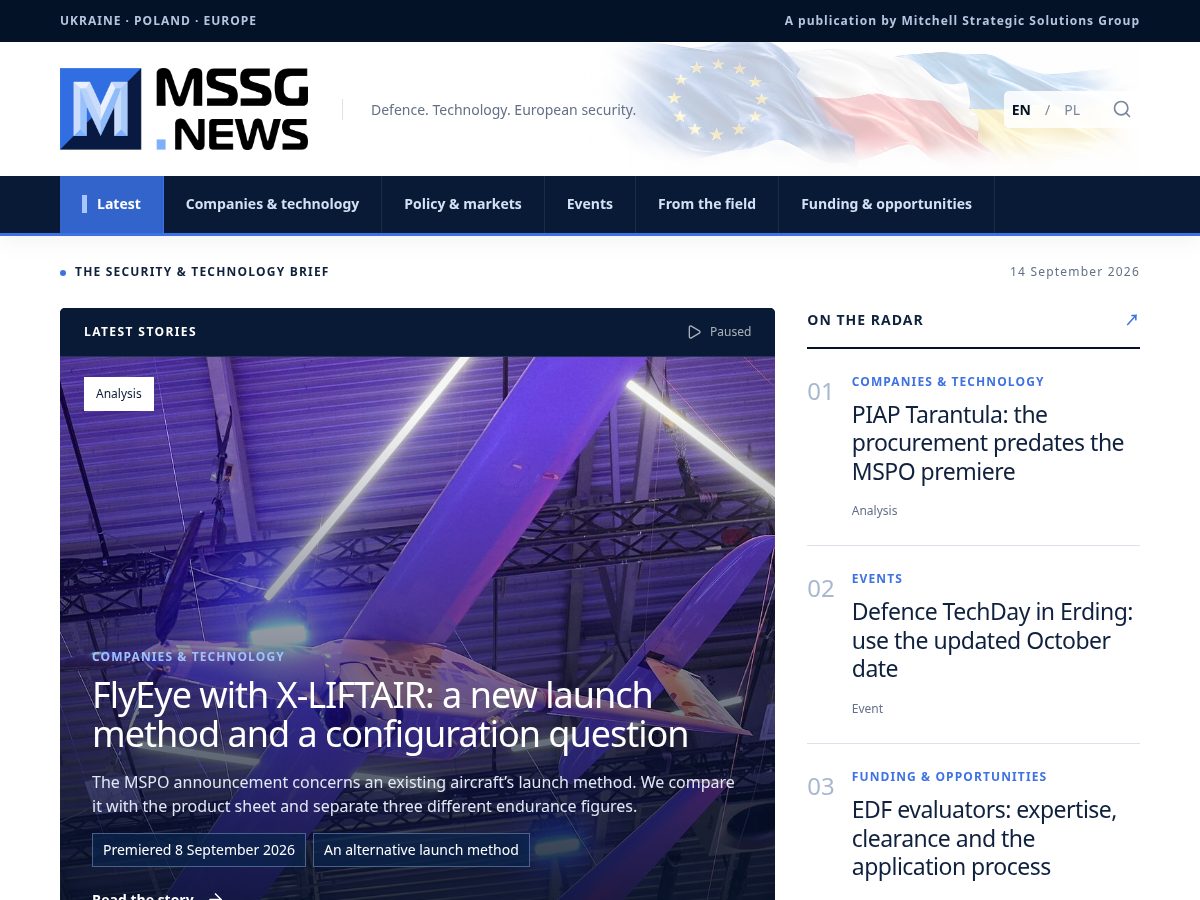Open the FlyEye with X-LIFTAIR headline
The image size is (1200, 900).
point(390,714)
